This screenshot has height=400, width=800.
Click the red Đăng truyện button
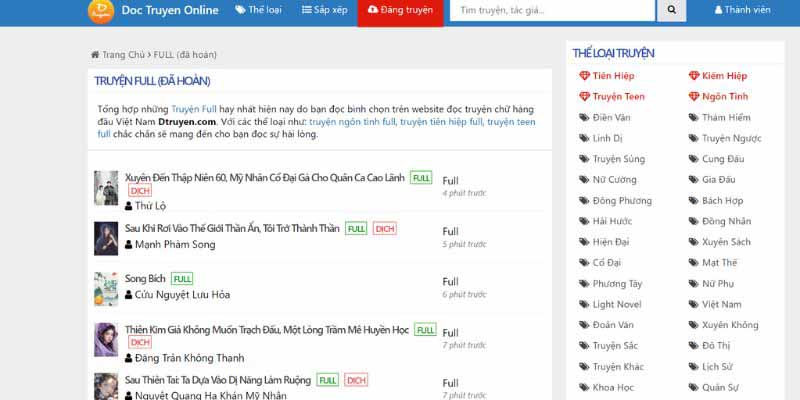401,11
